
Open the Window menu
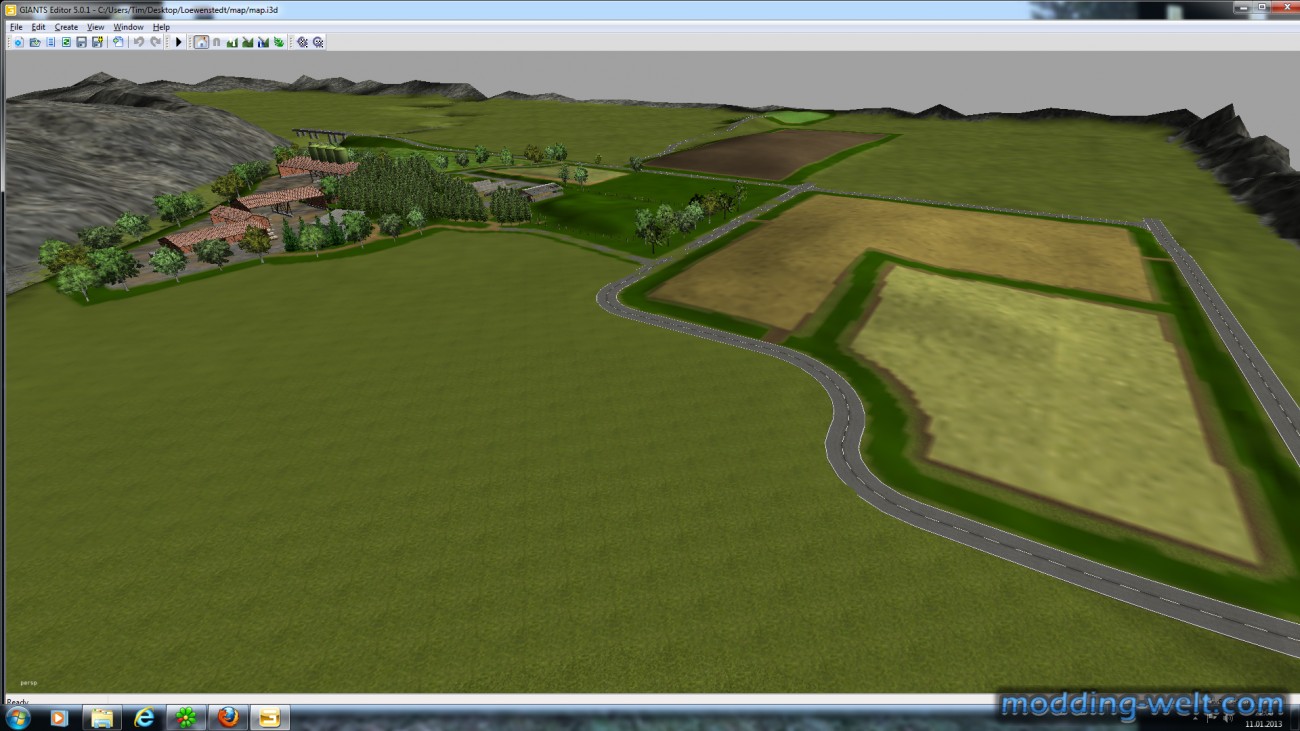(x=128, y=27)
